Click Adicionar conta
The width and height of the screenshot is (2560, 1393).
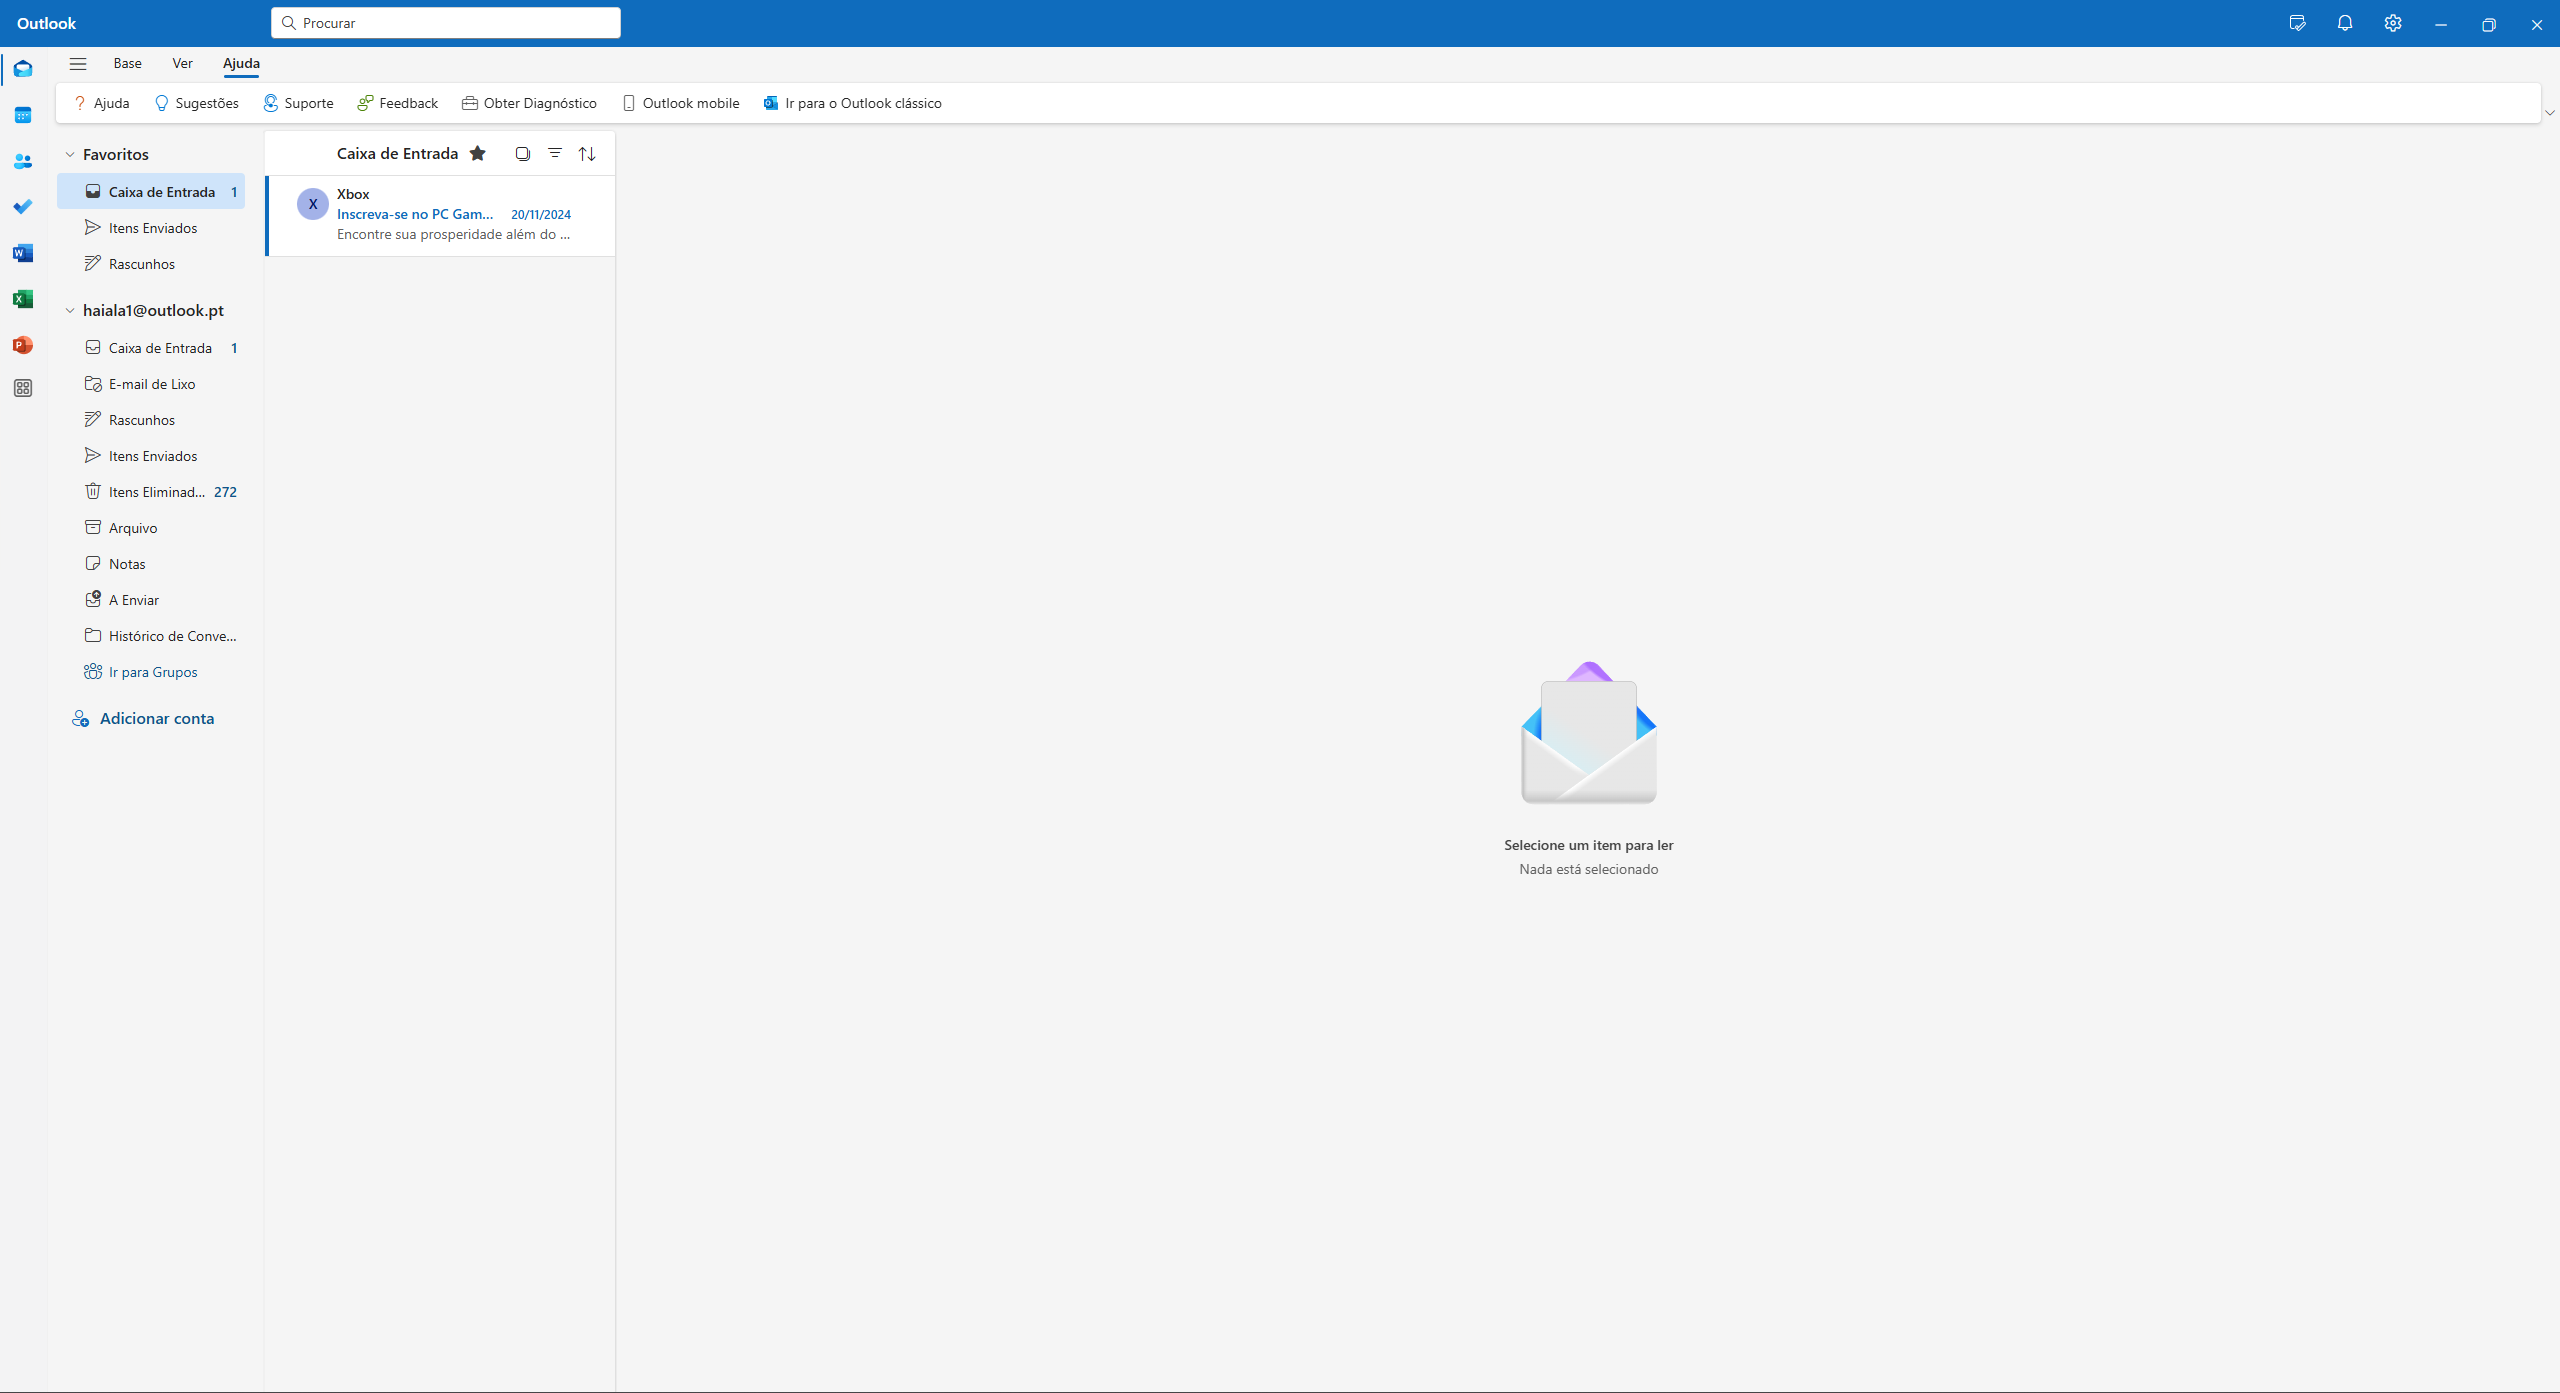coord(143,718)
